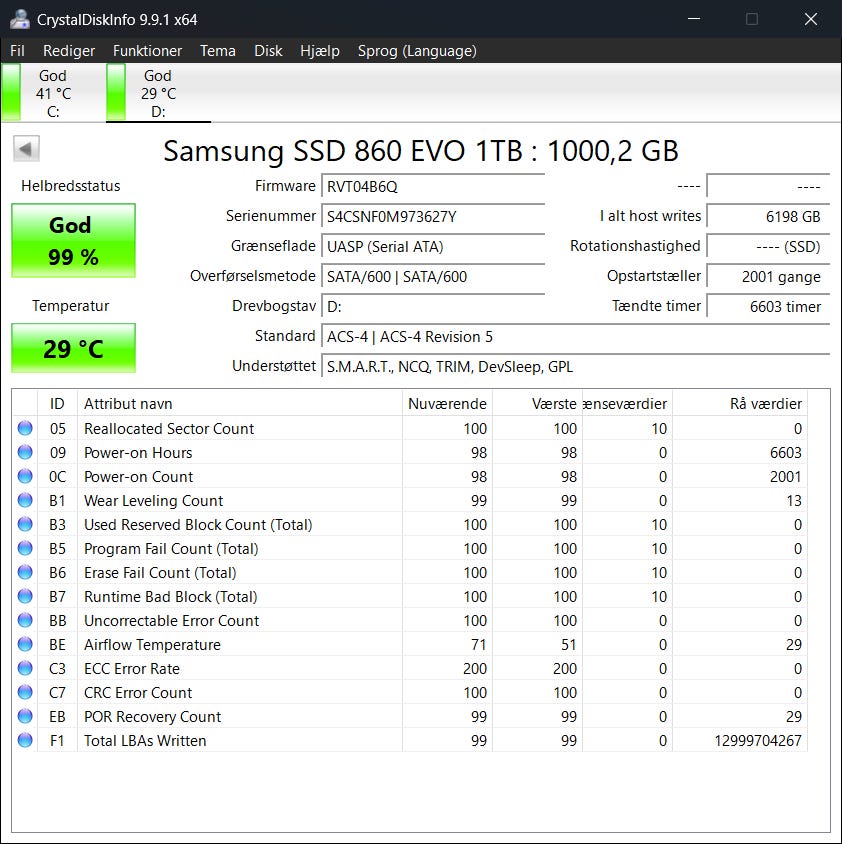Click status orb for Power-on Hours
The image size is (842, 844).
[x=25, y=452]
